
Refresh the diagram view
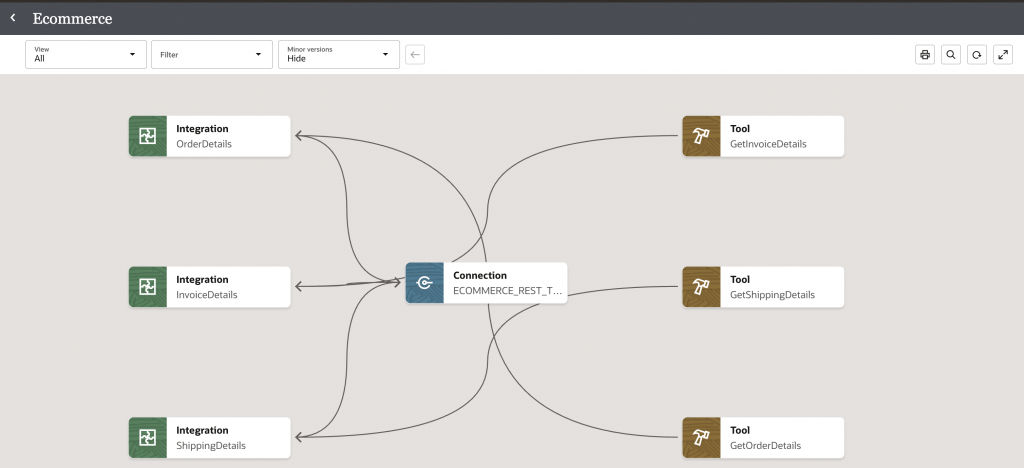[976, 55]
